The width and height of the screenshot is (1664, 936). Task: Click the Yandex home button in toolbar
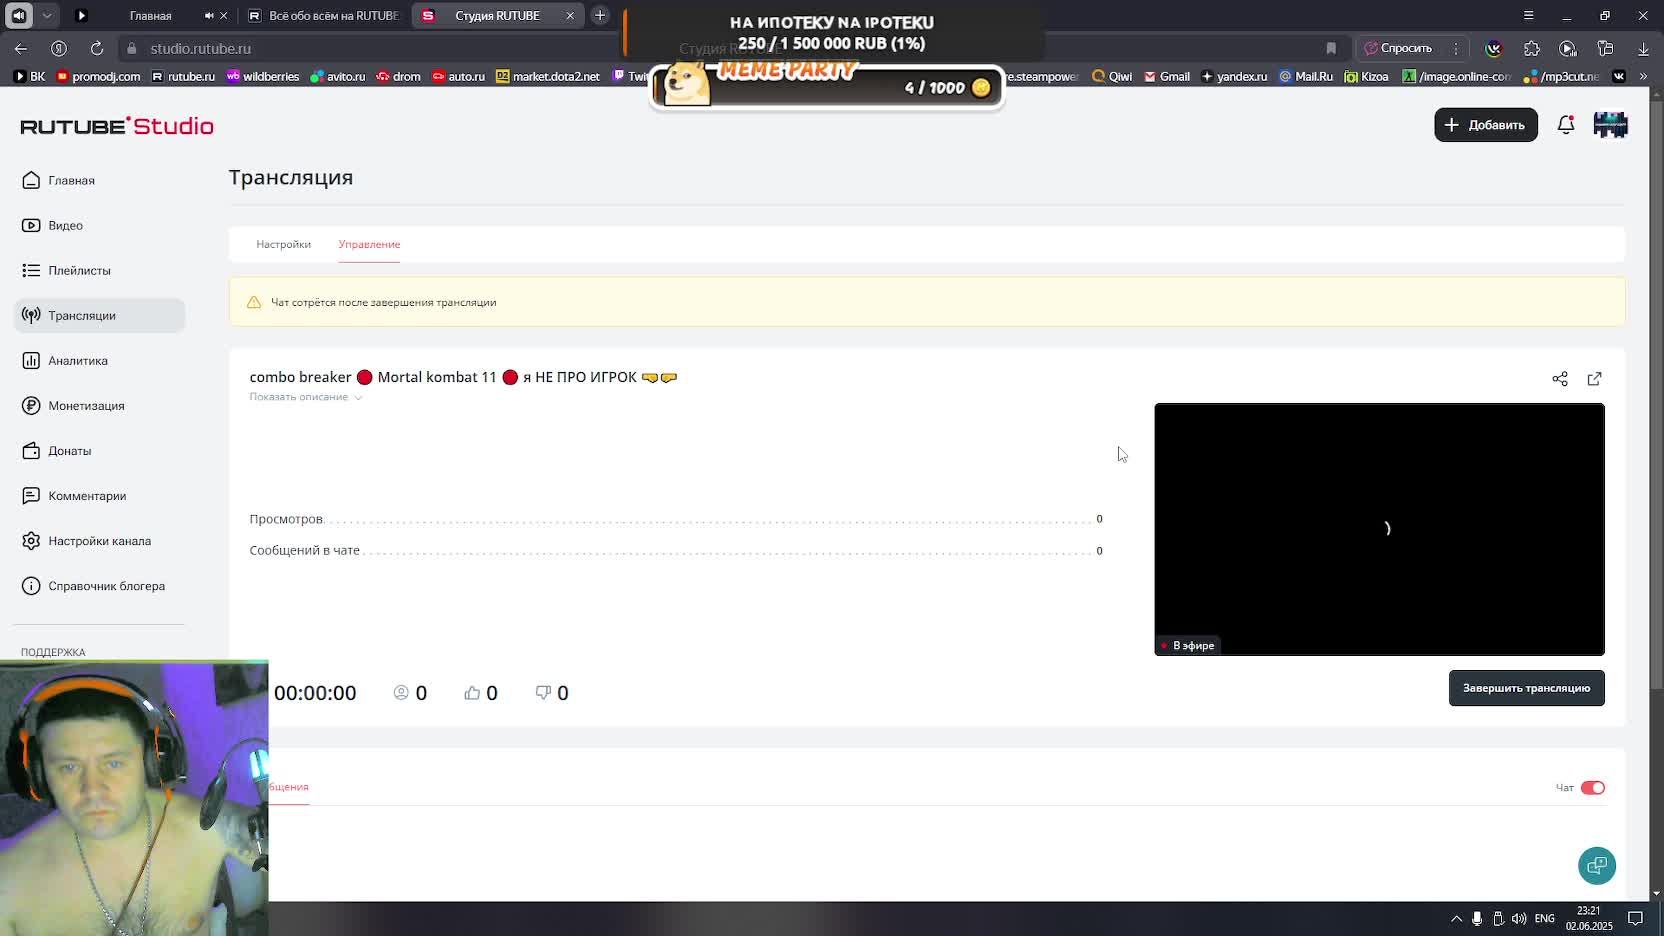59,48
